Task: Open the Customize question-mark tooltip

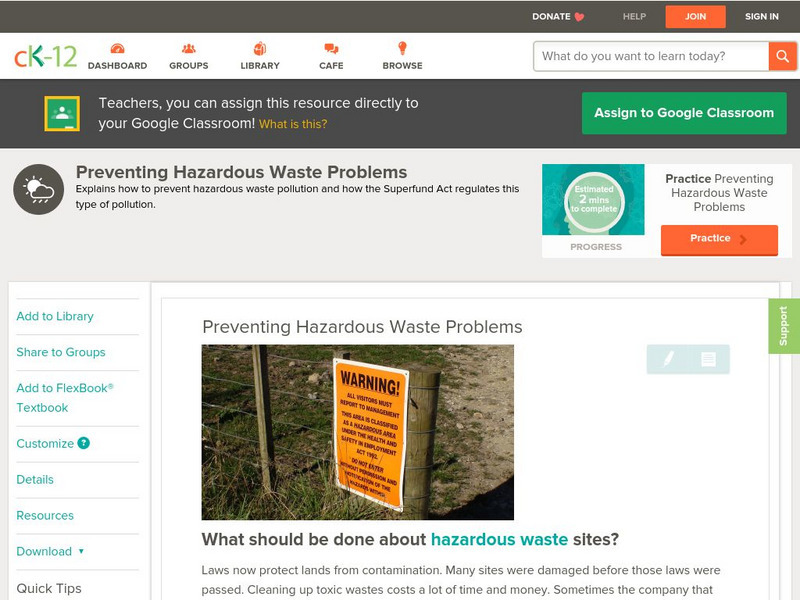Action: pyautogui.click(x=85, y=443)
